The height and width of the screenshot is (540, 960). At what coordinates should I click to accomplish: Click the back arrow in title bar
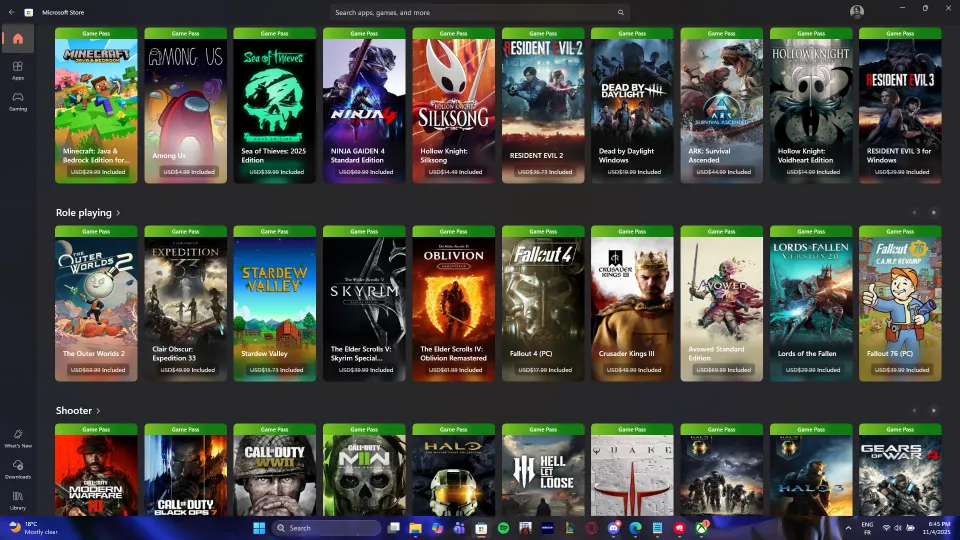coord(12,12)
